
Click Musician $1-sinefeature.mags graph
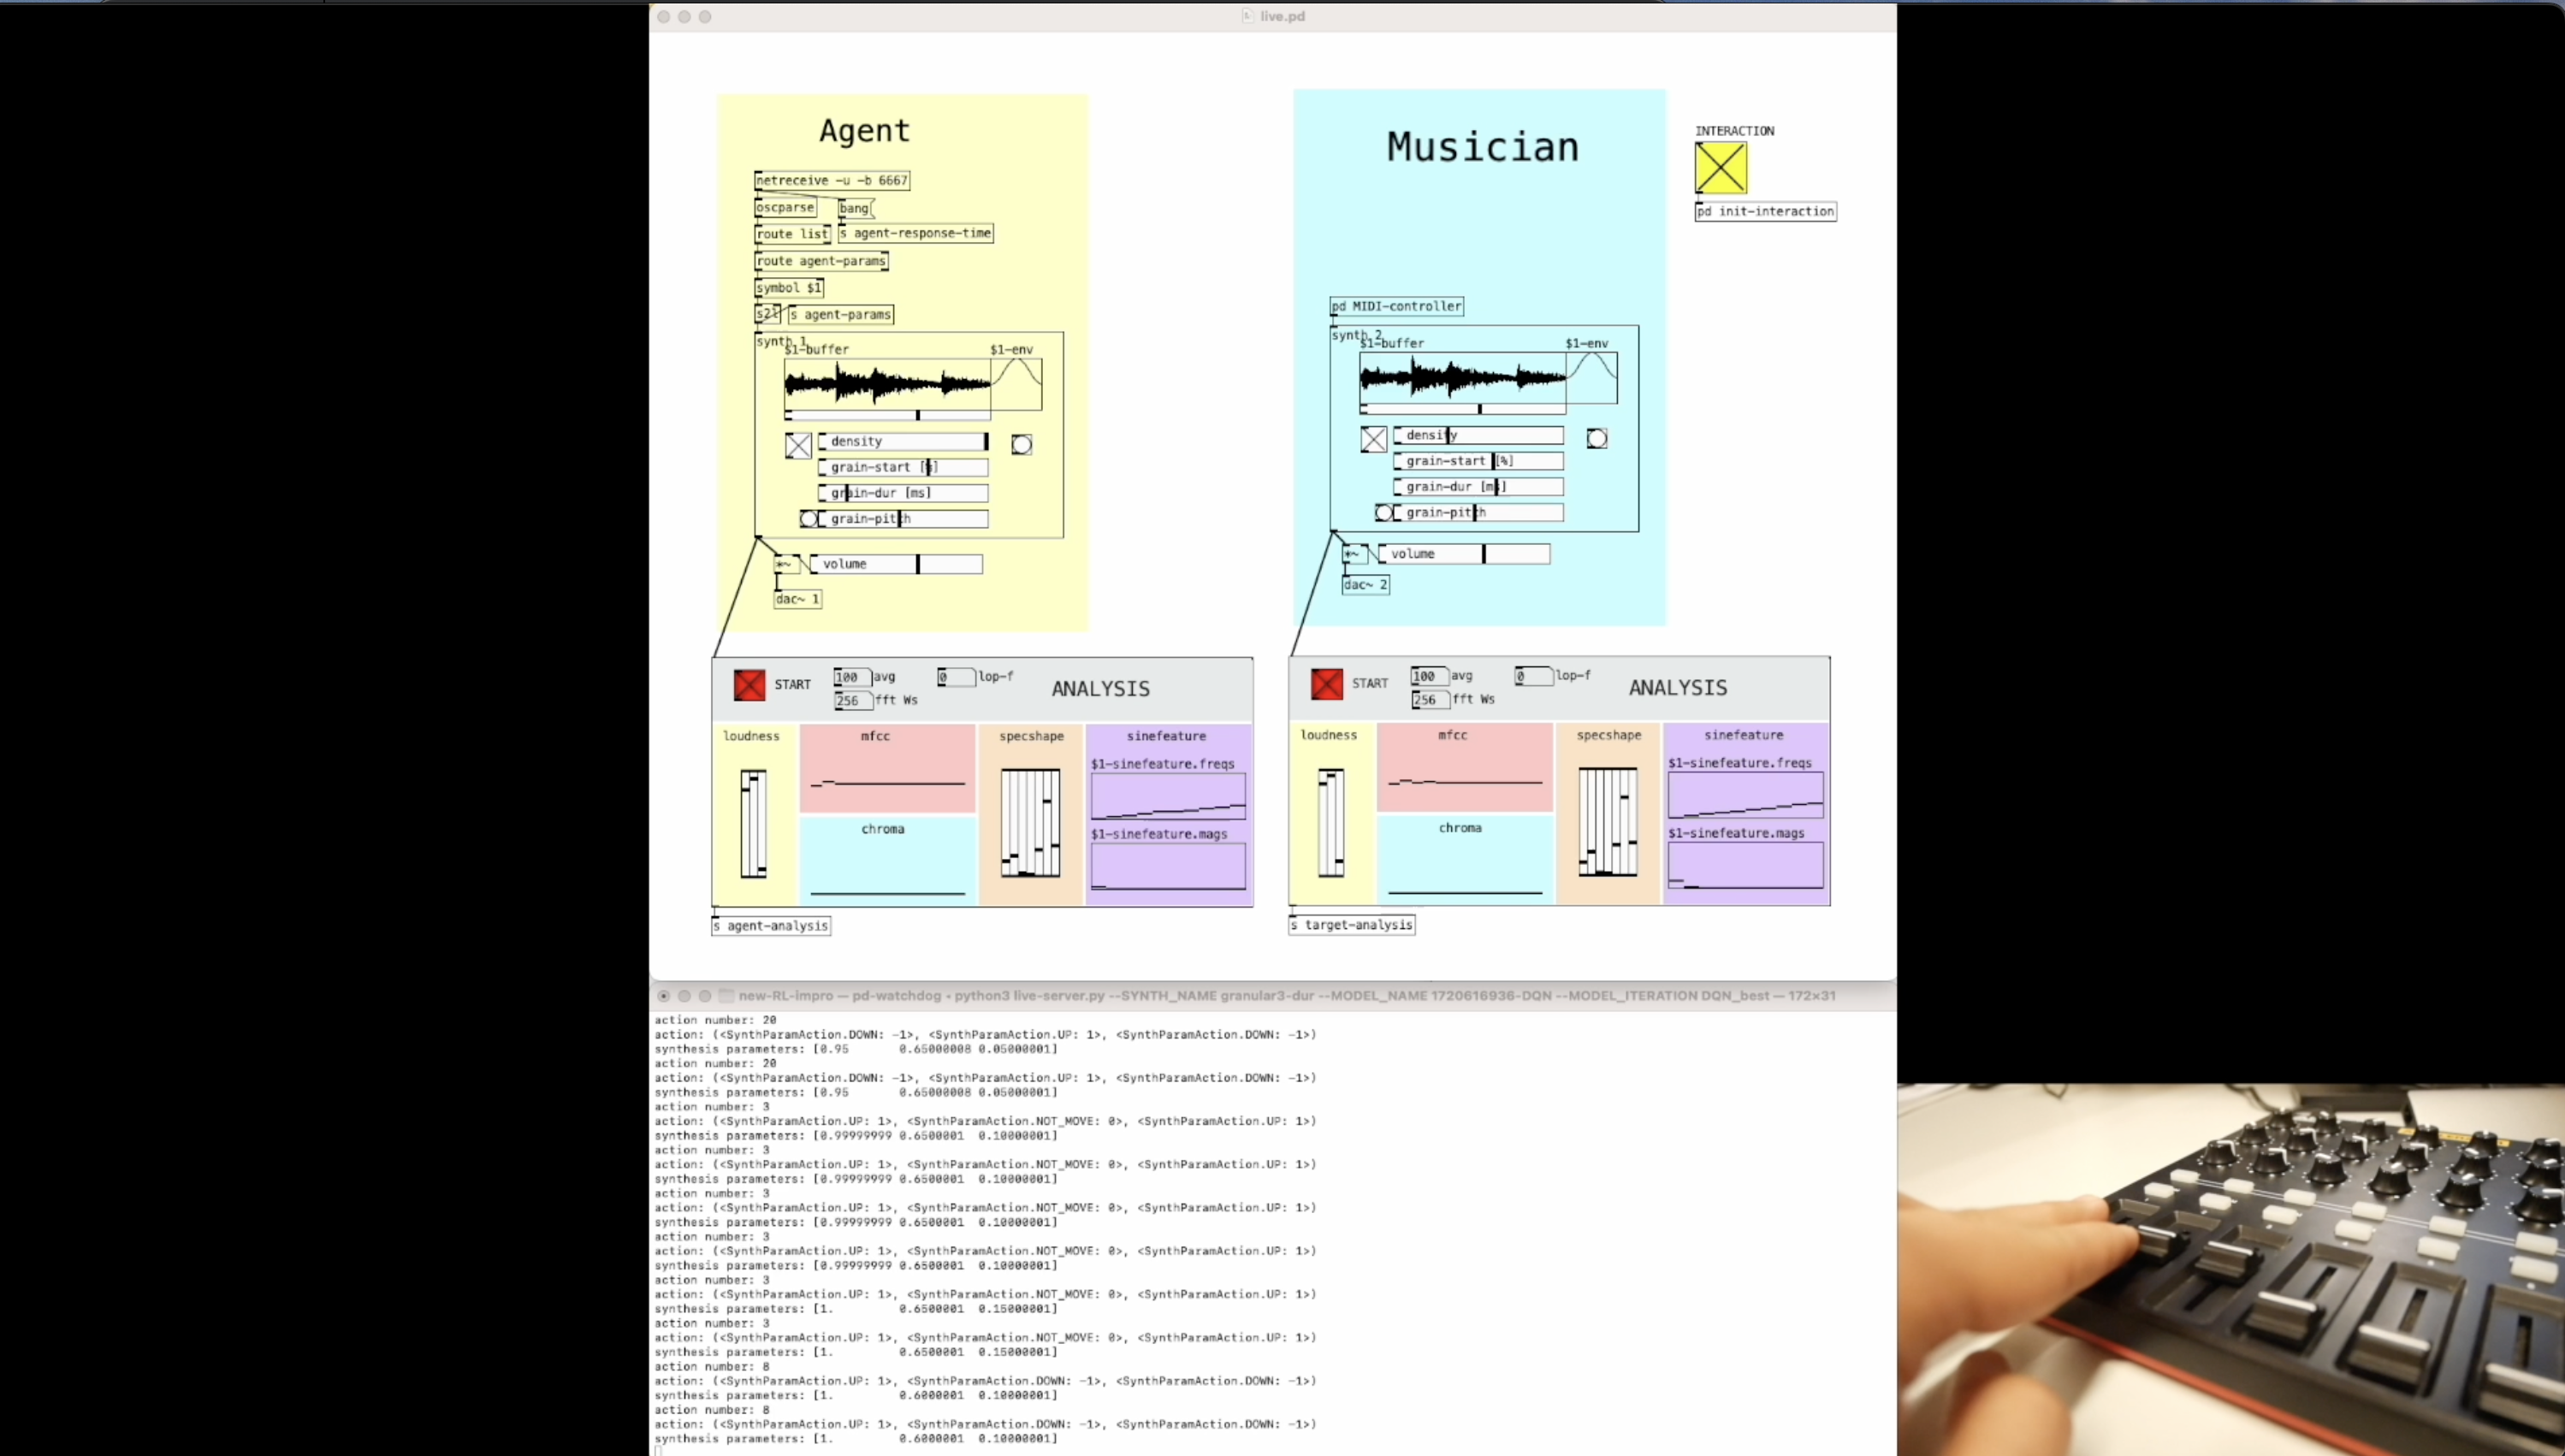coord(1745,865)
